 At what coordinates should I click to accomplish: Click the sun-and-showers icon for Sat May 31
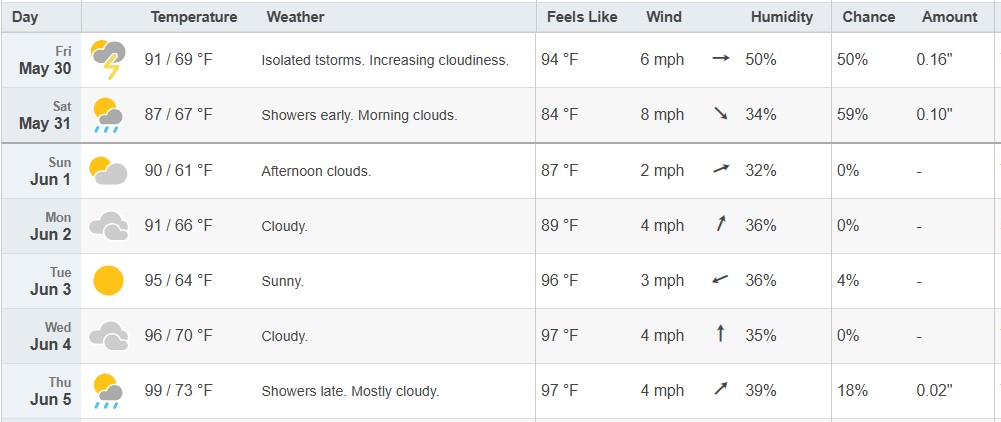[x=108, y=115]
